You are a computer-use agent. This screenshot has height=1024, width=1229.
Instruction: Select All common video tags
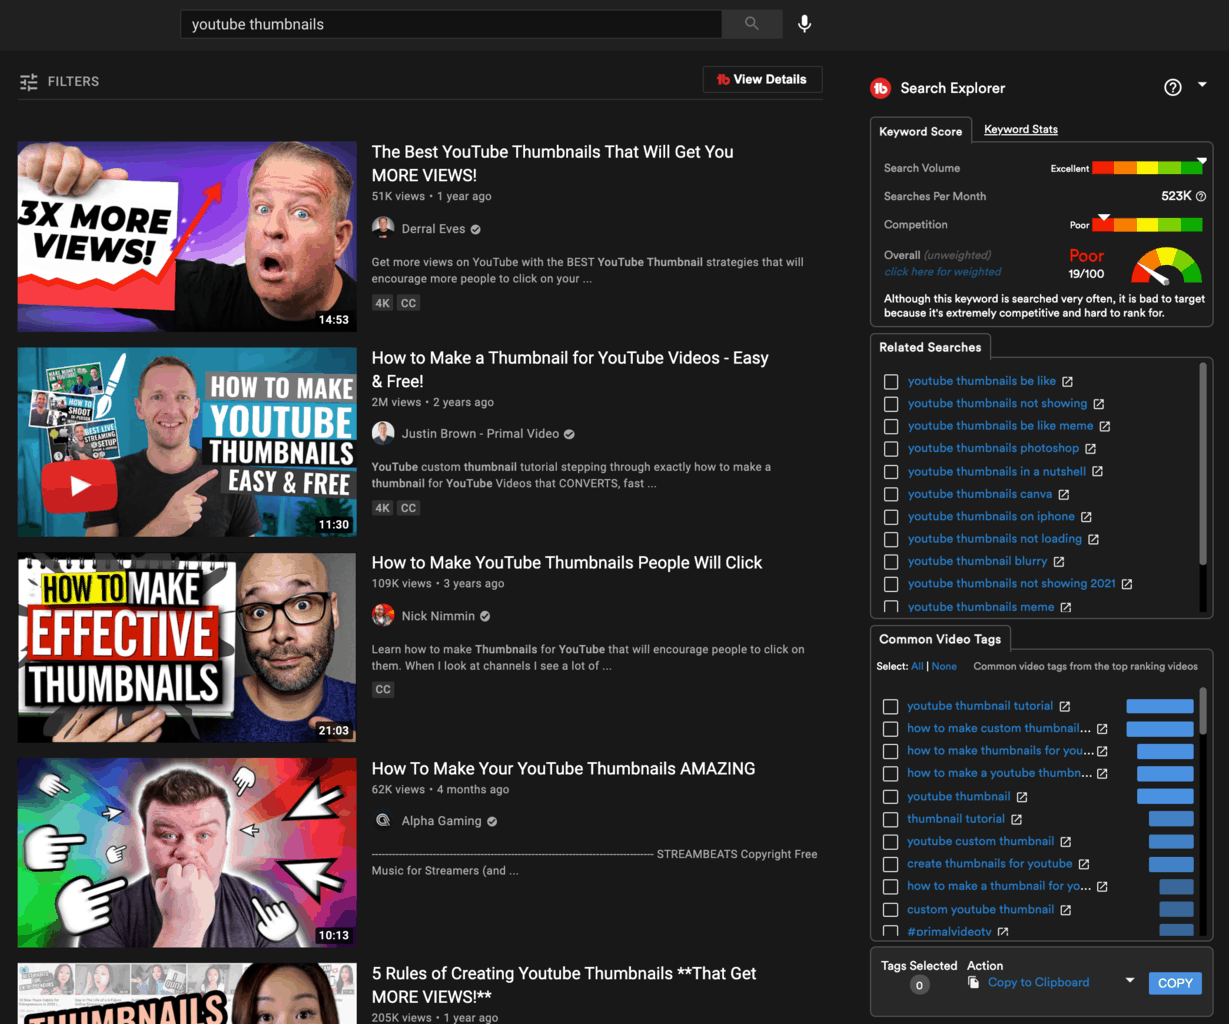coord(917,667)
